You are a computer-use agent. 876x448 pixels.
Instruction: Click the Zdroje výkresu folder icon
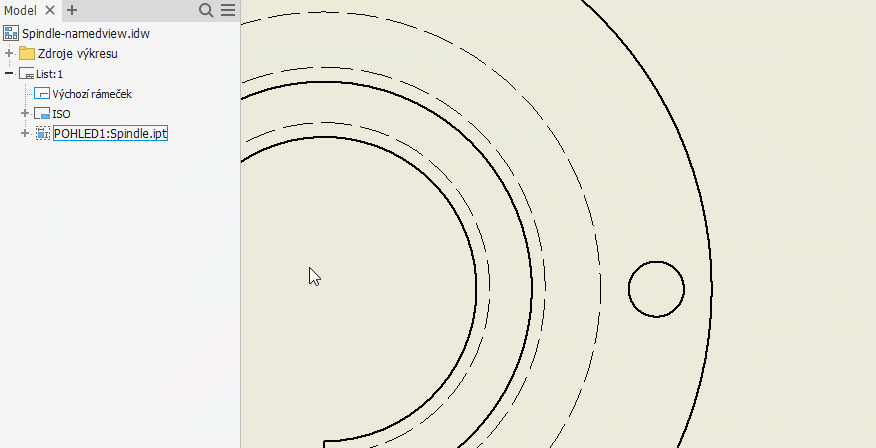coord(27,54)
